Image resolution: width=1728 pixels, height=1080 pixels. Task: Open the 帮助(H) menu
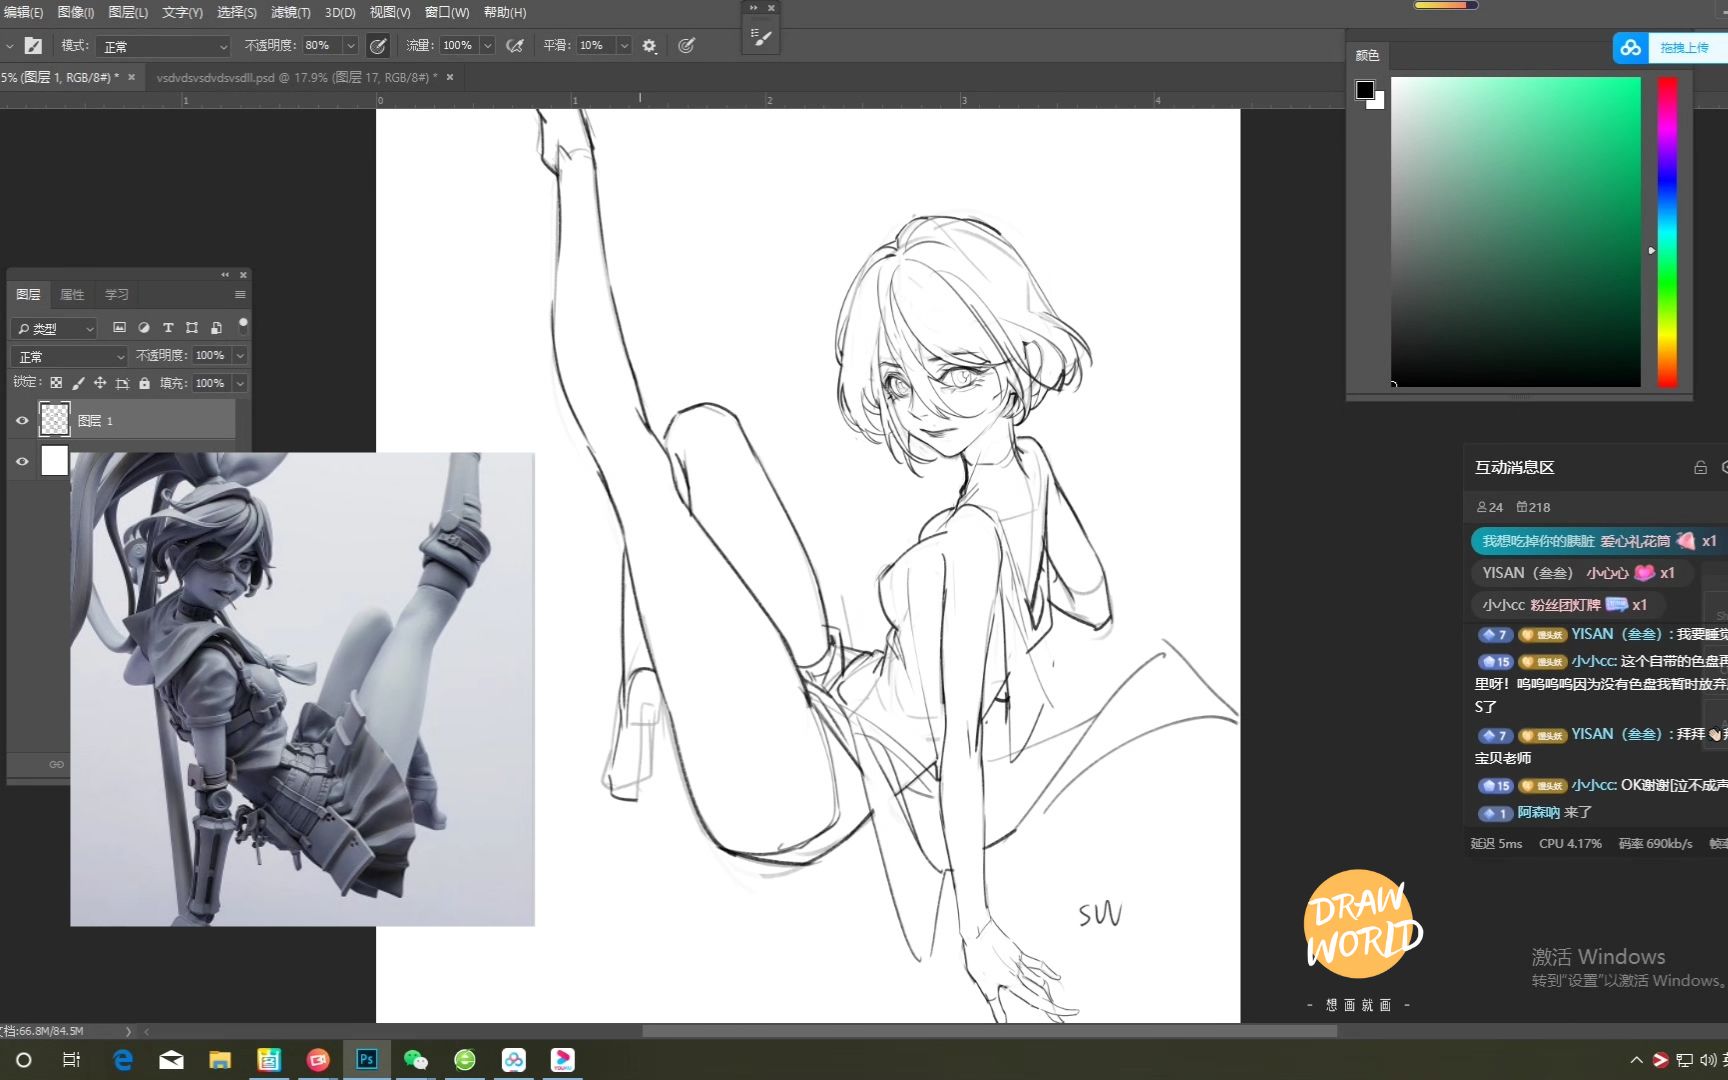(505, 12)
